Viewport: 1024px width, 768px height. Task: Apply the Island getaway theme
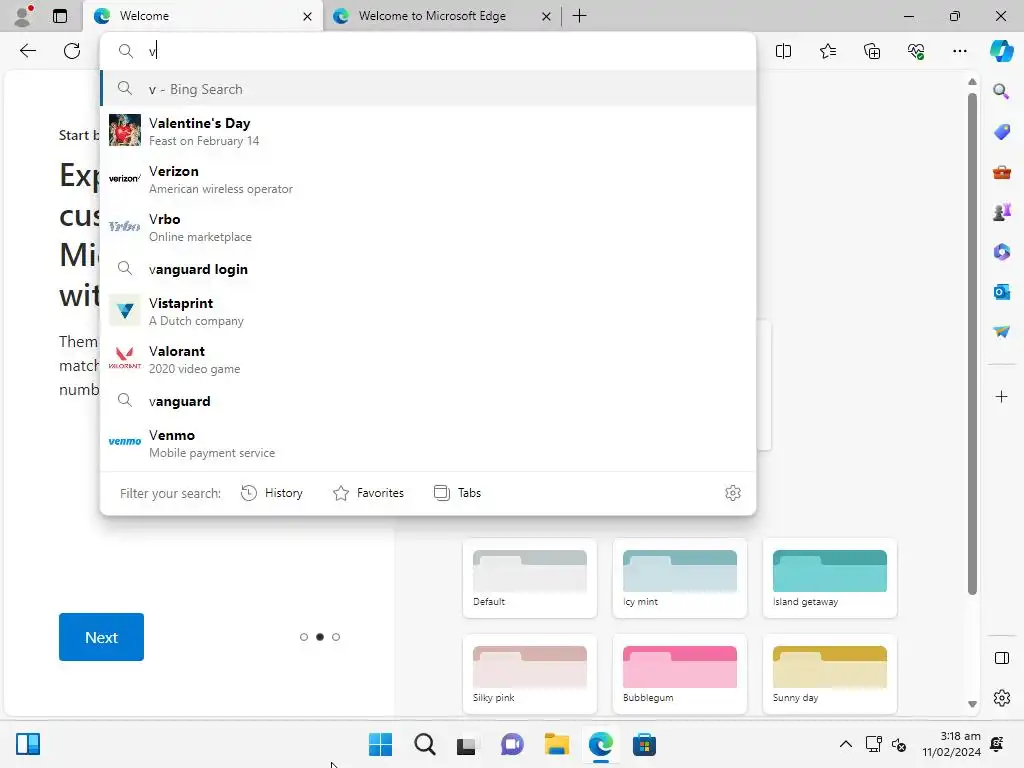[x=830, y=579]
